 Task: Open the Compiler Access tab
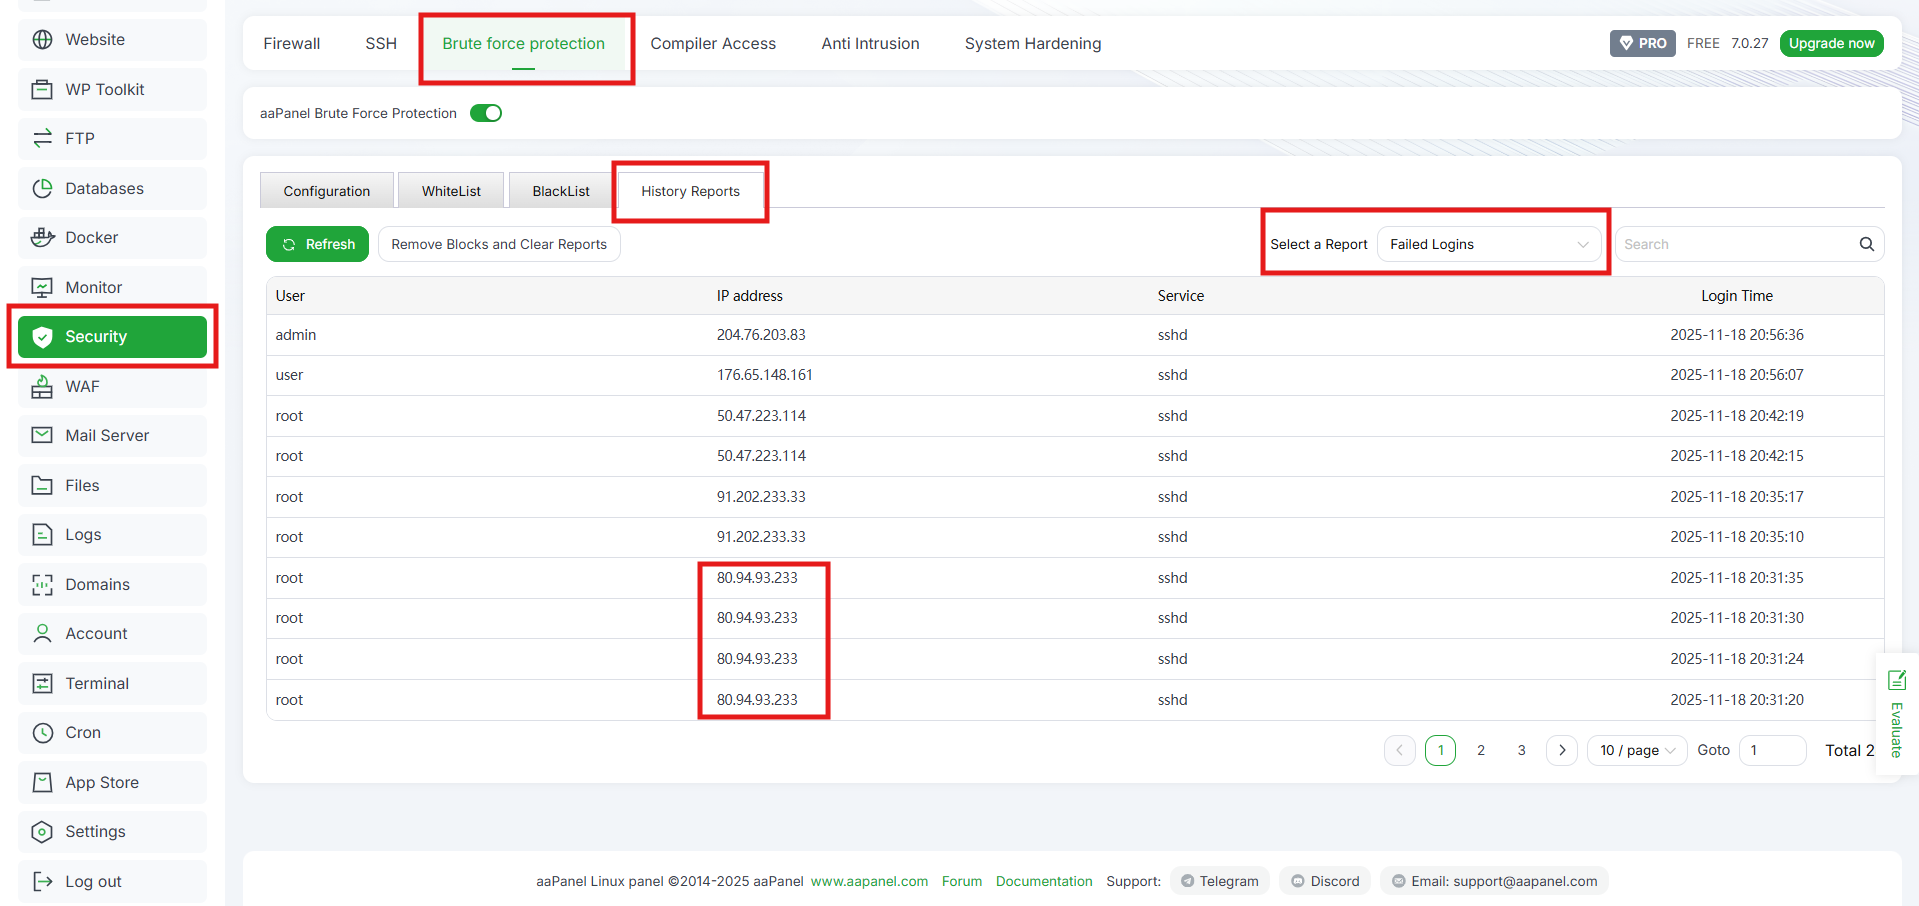(x=713, y=43)
